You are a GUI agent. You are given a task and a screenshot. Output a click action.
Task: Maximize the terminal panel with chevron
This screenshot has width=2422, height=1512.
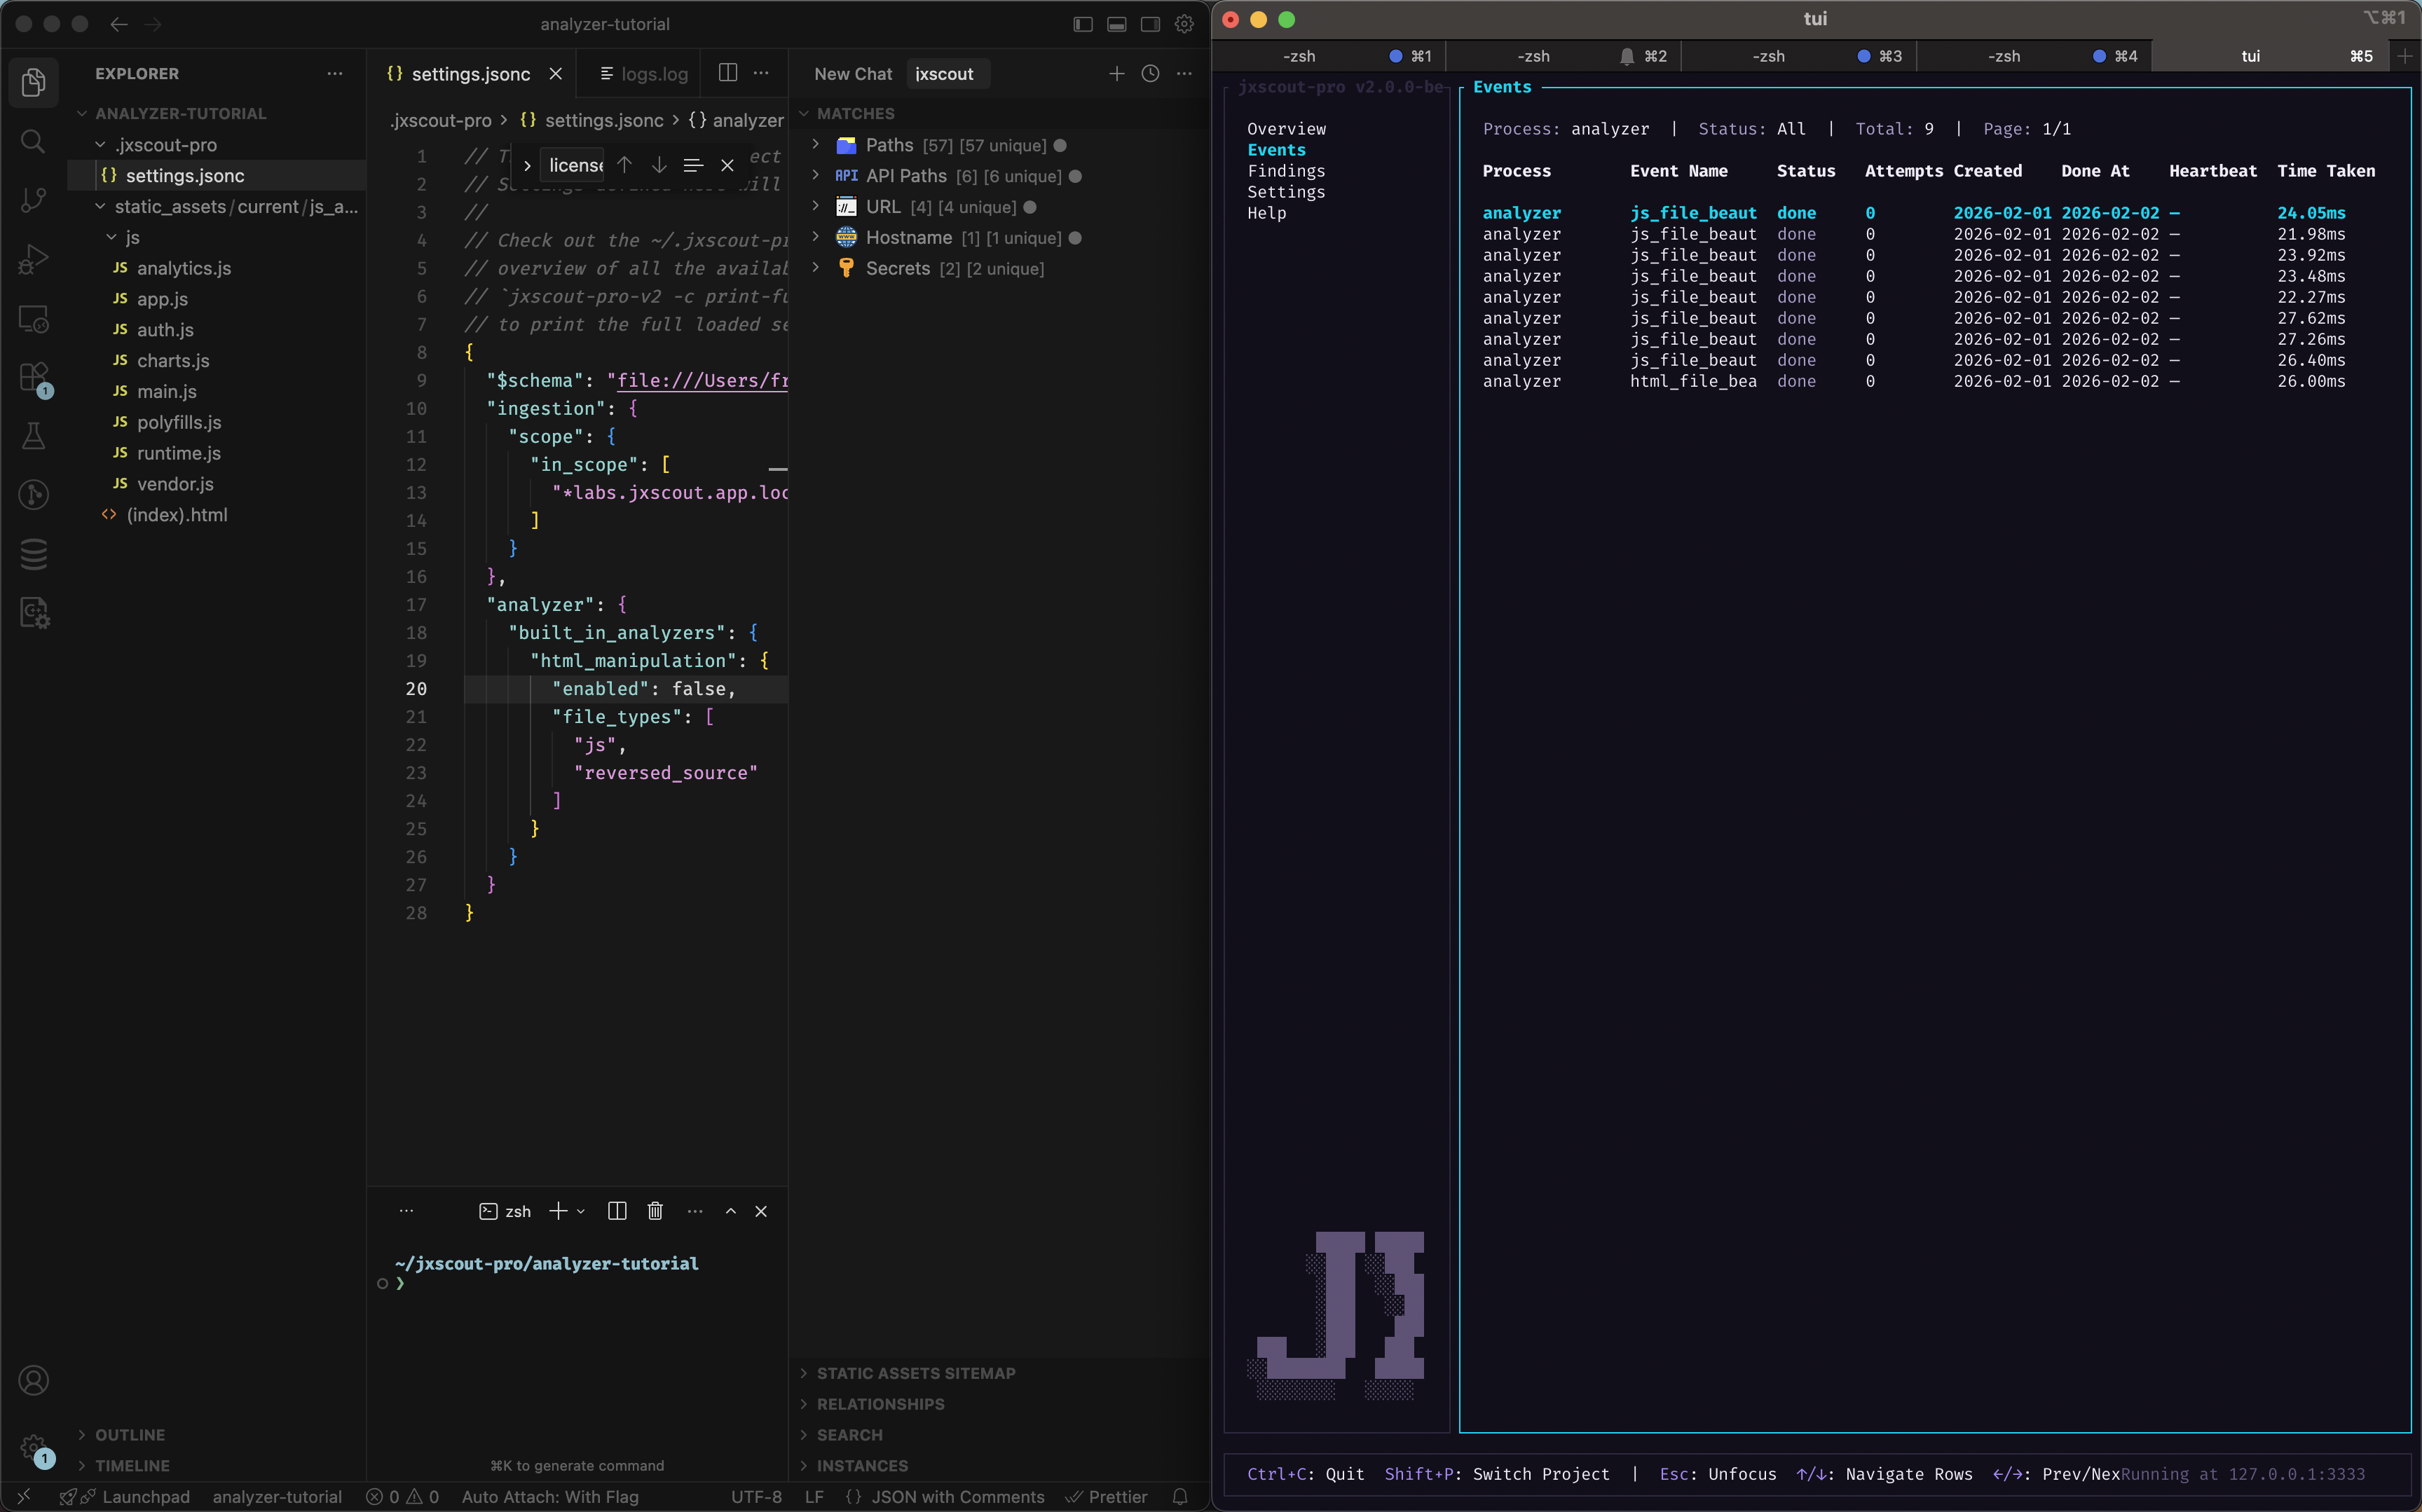tap(731, 1211)
